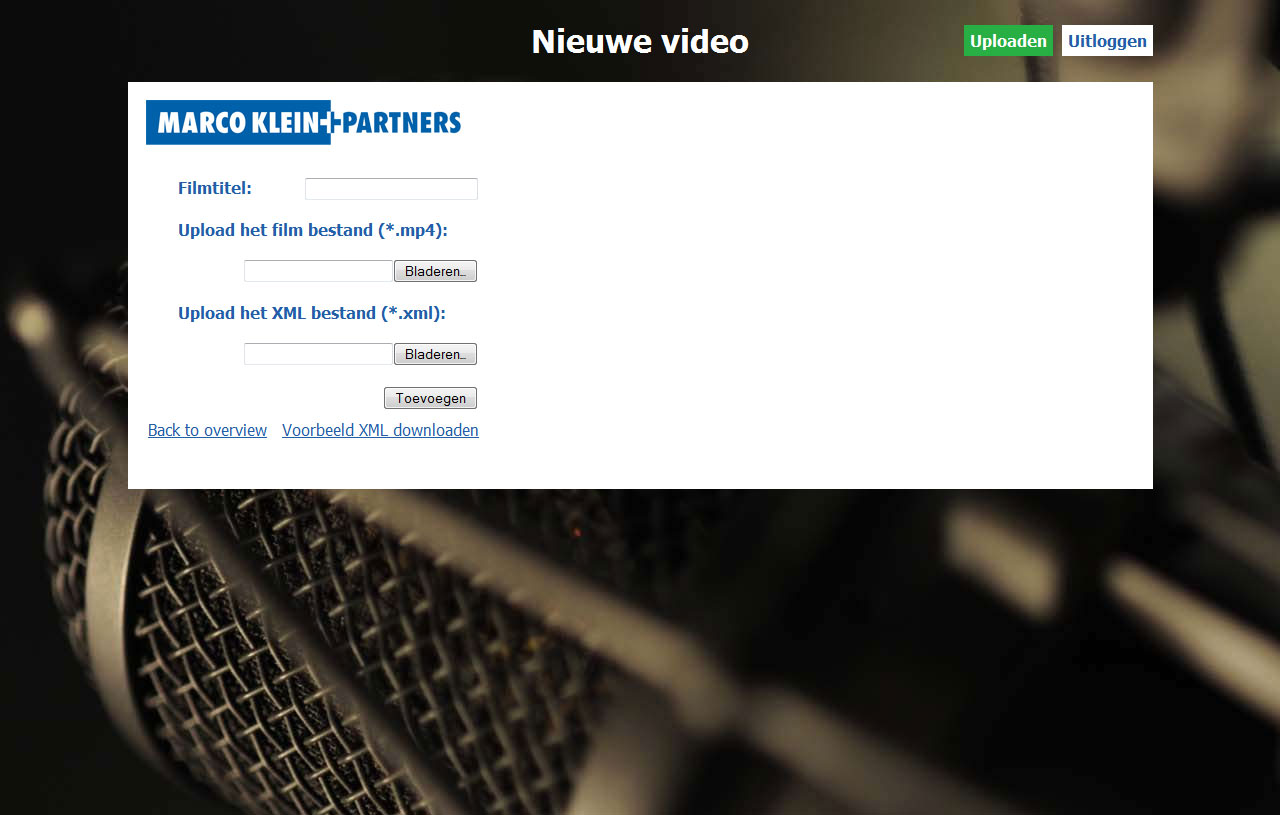
Task: Focus the Filmtitel text field
Action: coord(391,189)
